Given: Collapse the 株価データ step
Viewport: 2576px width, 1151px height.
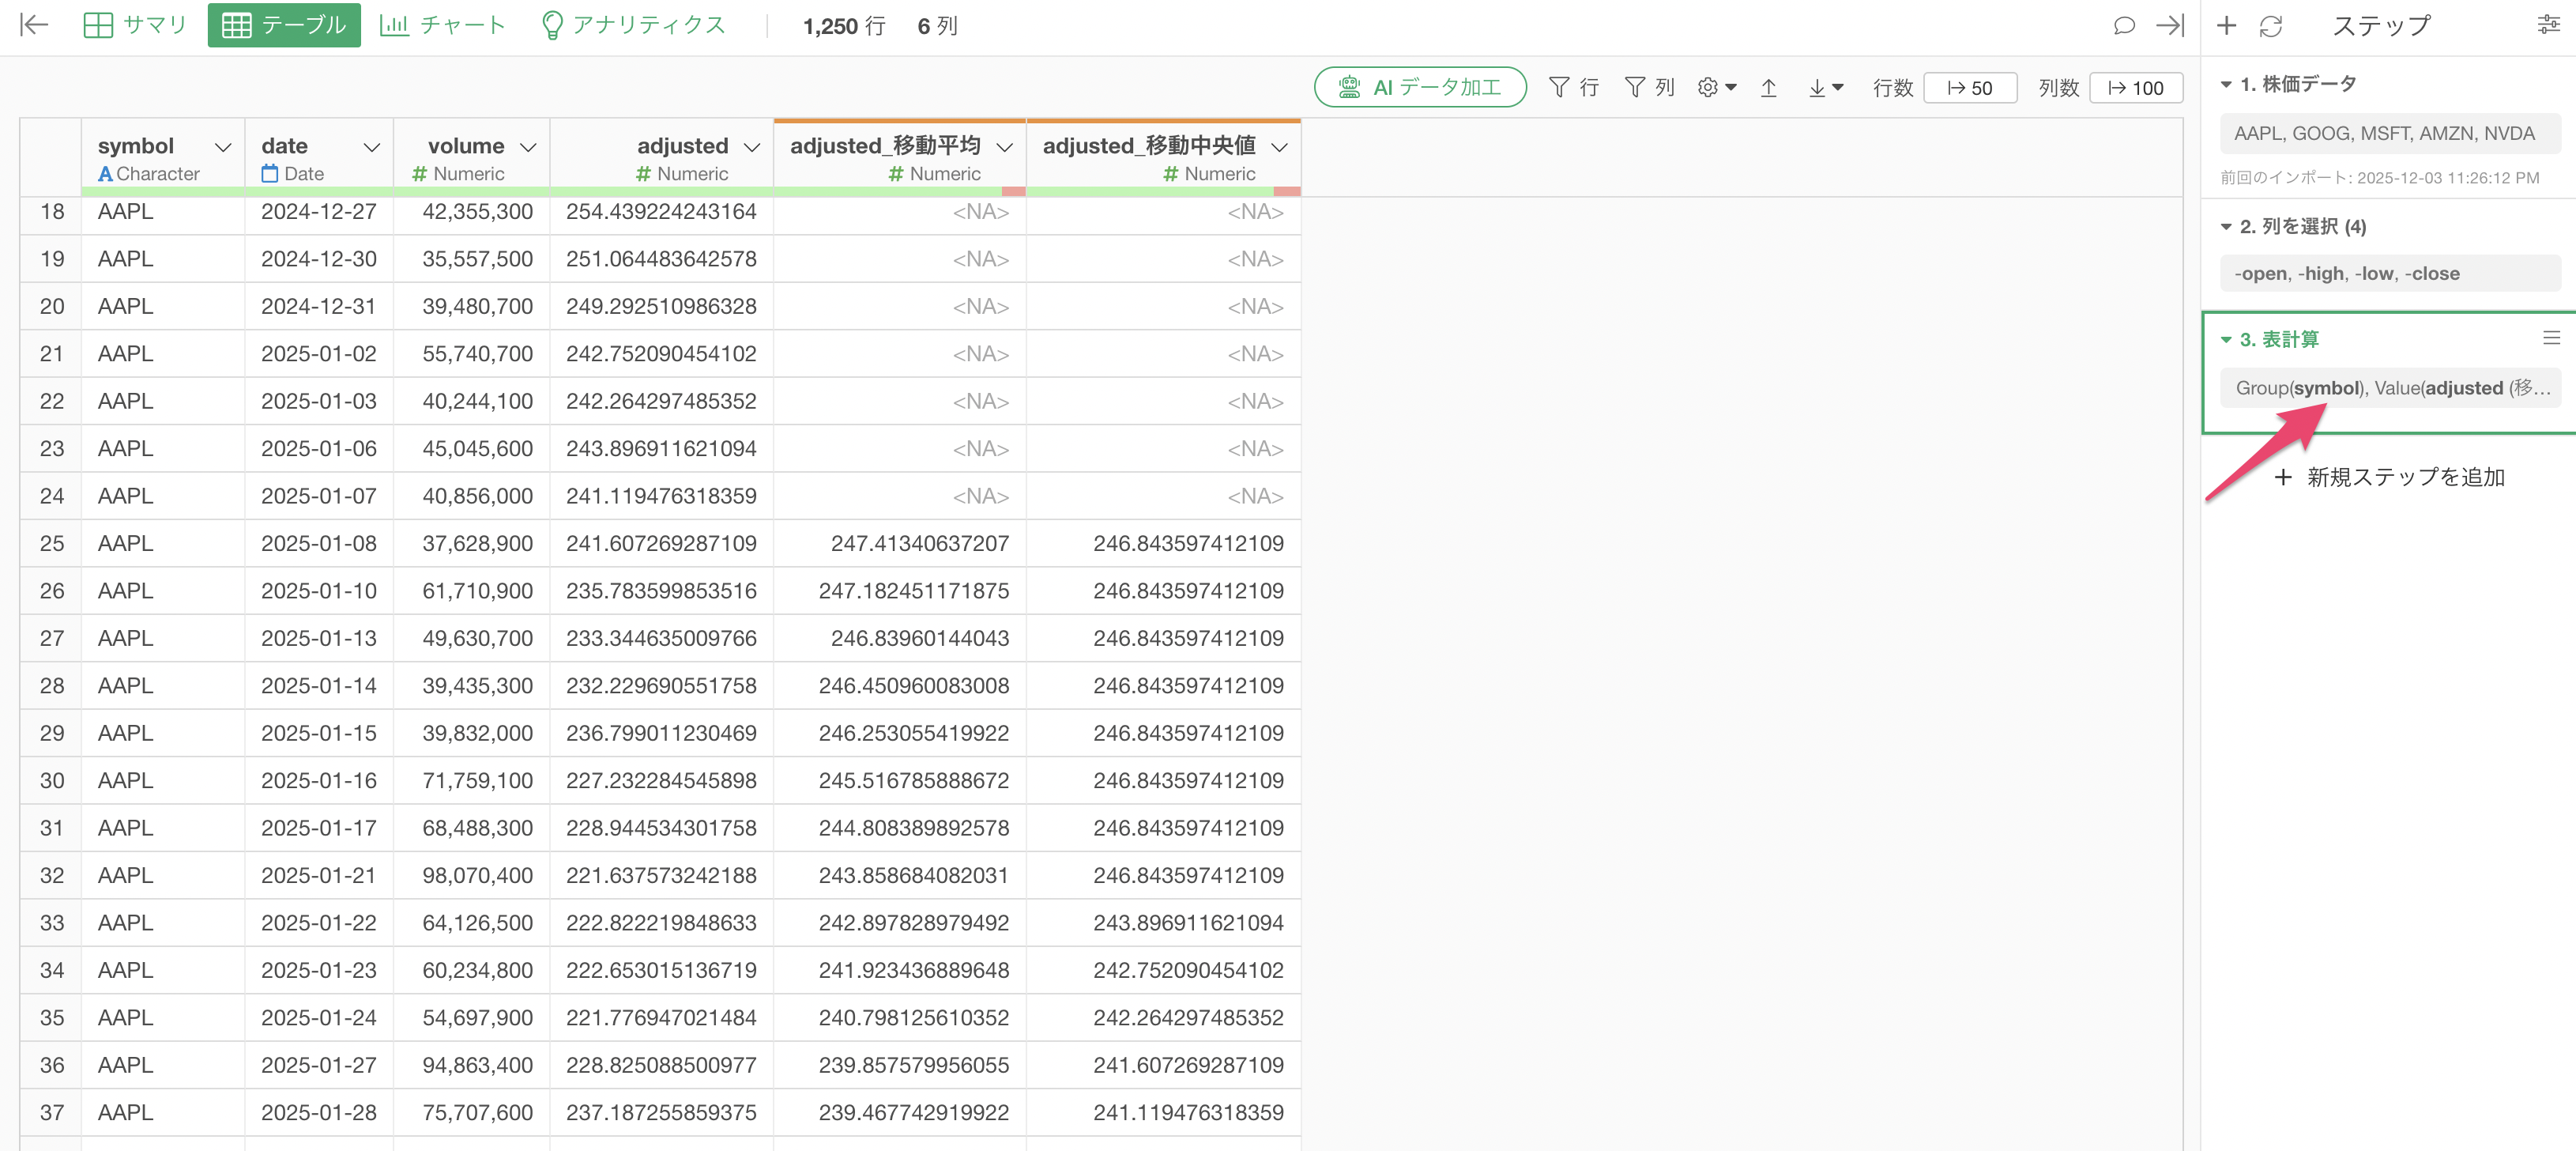Looking at the screenshot, I should click(2226, 85).
